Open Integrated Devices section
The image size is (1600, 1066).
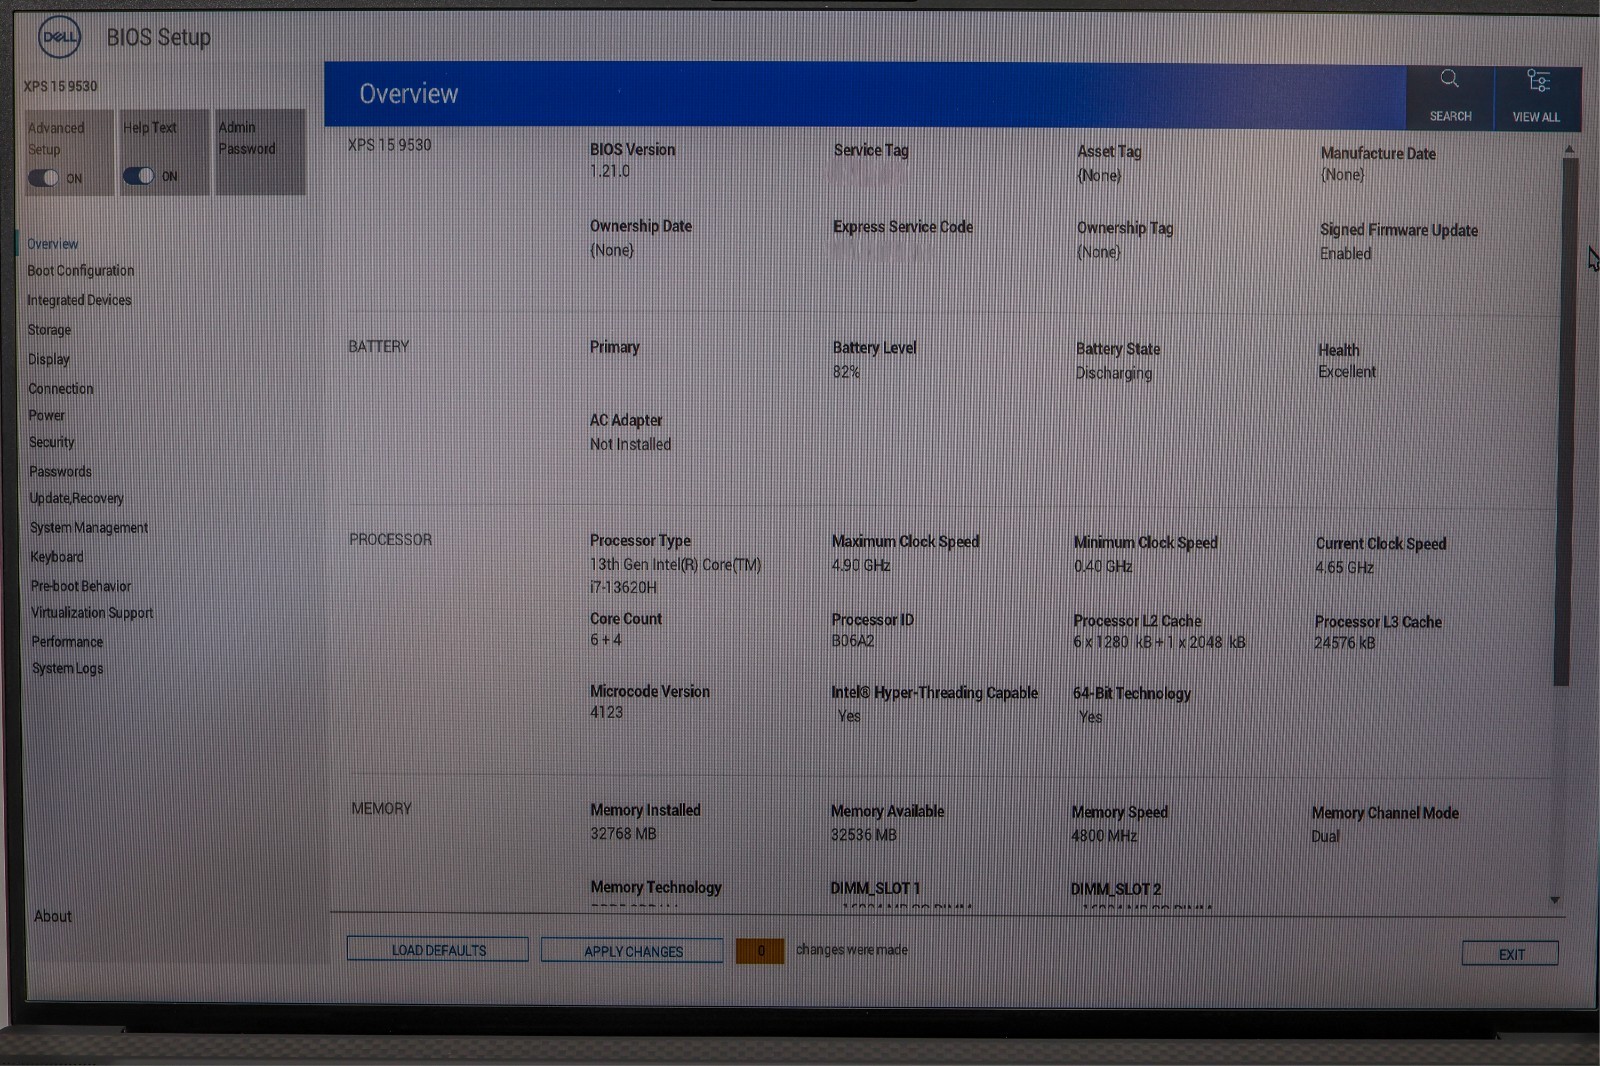coord(79,300)
